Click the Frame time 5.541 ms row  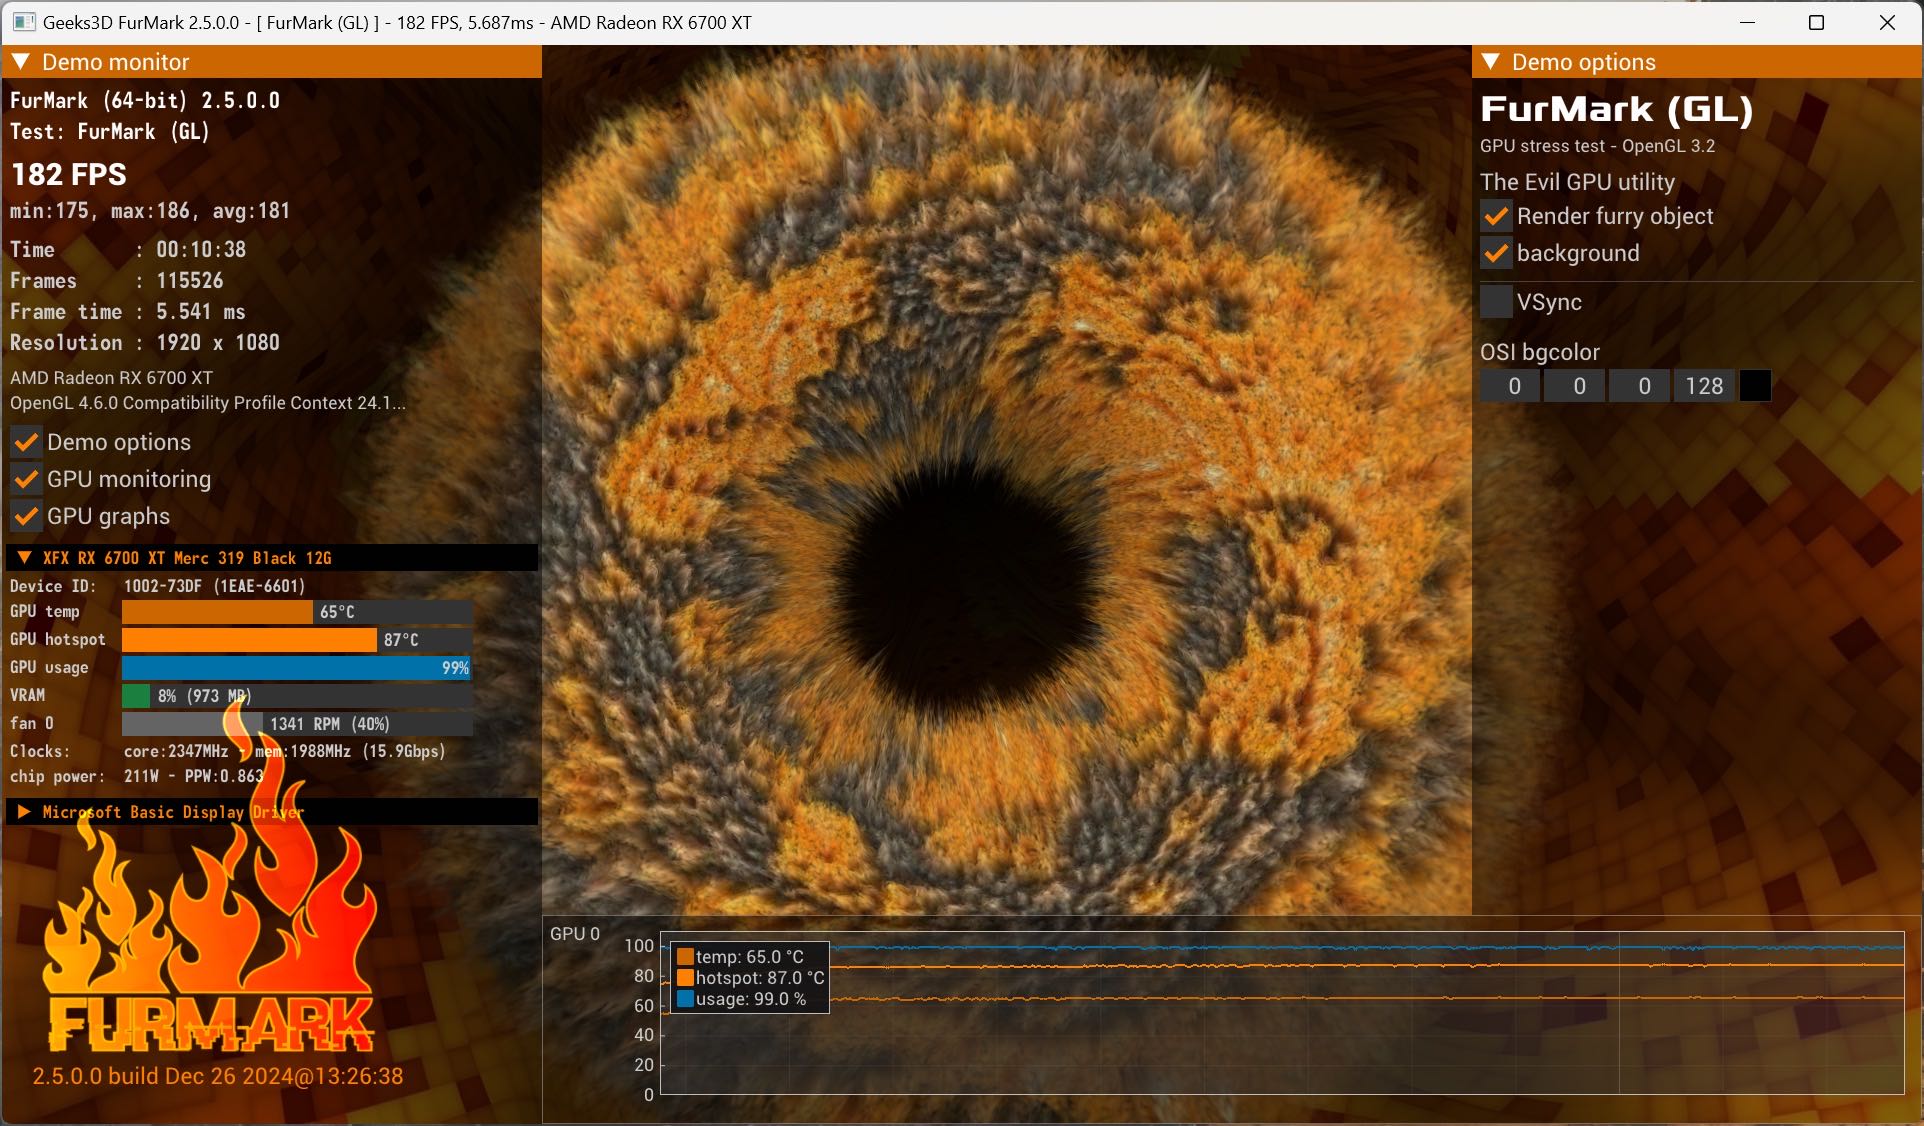coord(128,312)
